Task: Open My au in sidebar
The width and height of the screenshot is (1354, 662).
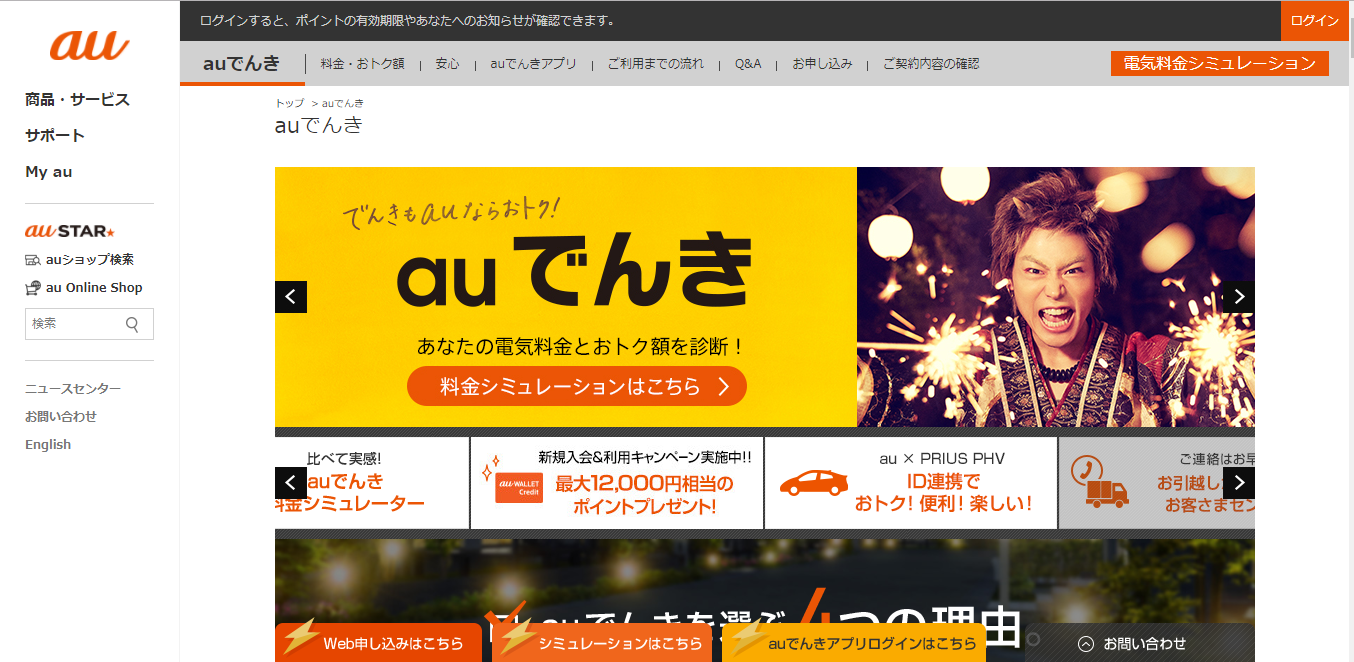Action: tap(49, 172)
